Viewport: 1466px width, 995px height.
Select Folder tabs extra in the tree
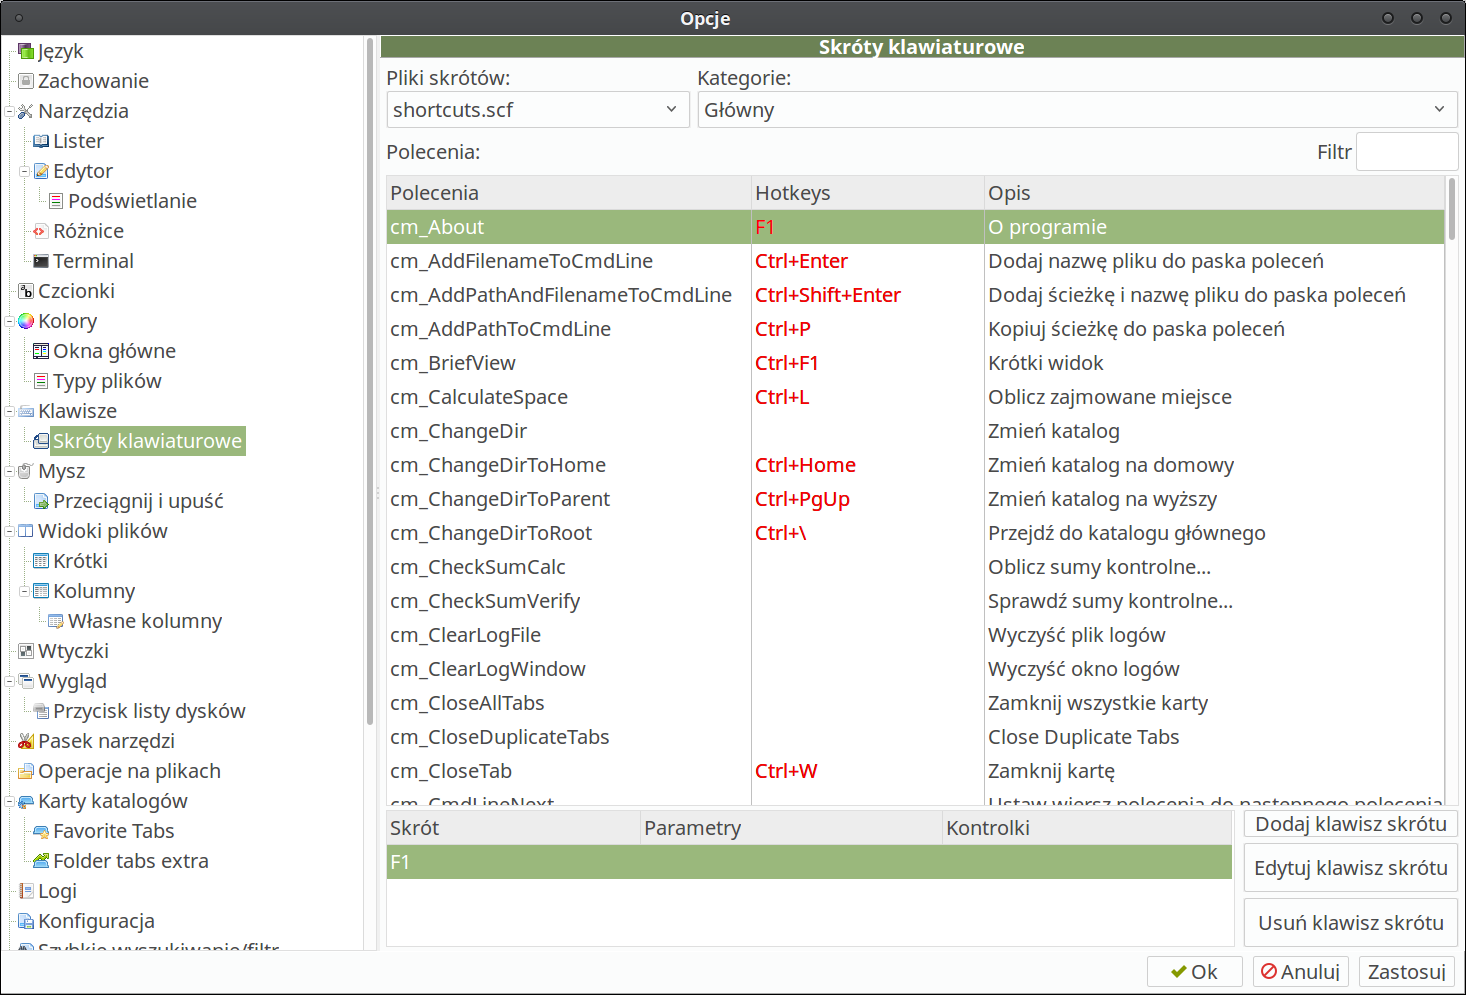tap(131, 861)
